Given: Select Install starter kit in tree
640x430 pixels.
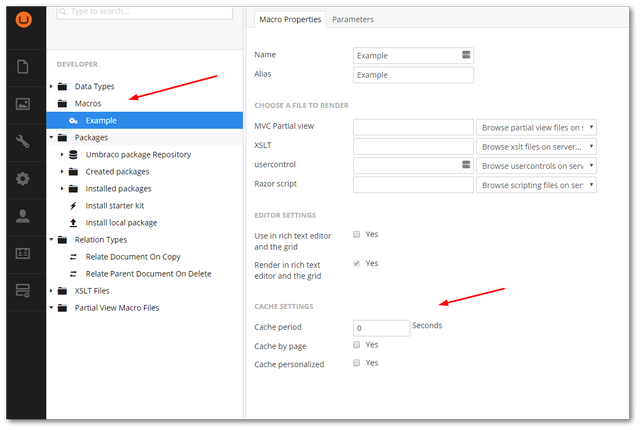Looking at the screenshot, I should 115,206.
